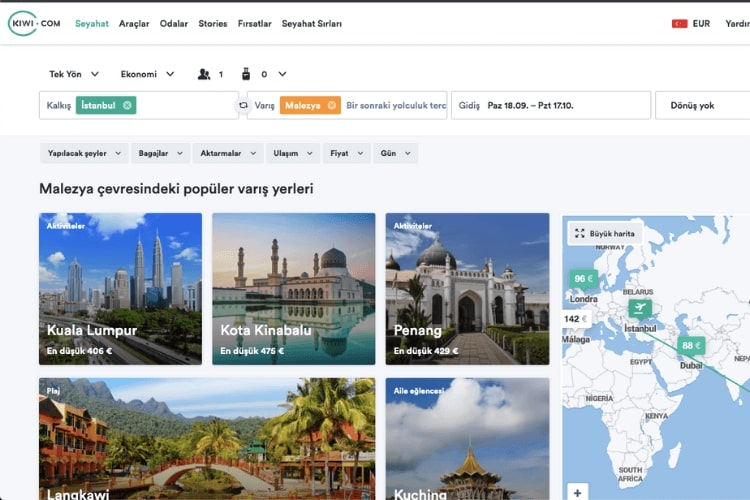
Task: Open the Araçlar menu item
Action: [x=134, y=23]
